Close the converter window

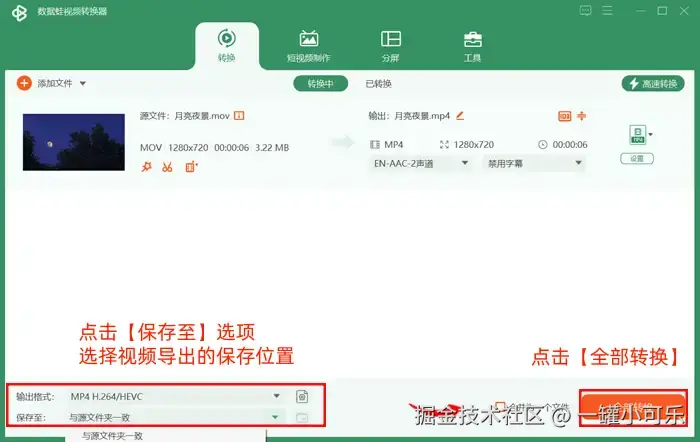coord(684,10)
